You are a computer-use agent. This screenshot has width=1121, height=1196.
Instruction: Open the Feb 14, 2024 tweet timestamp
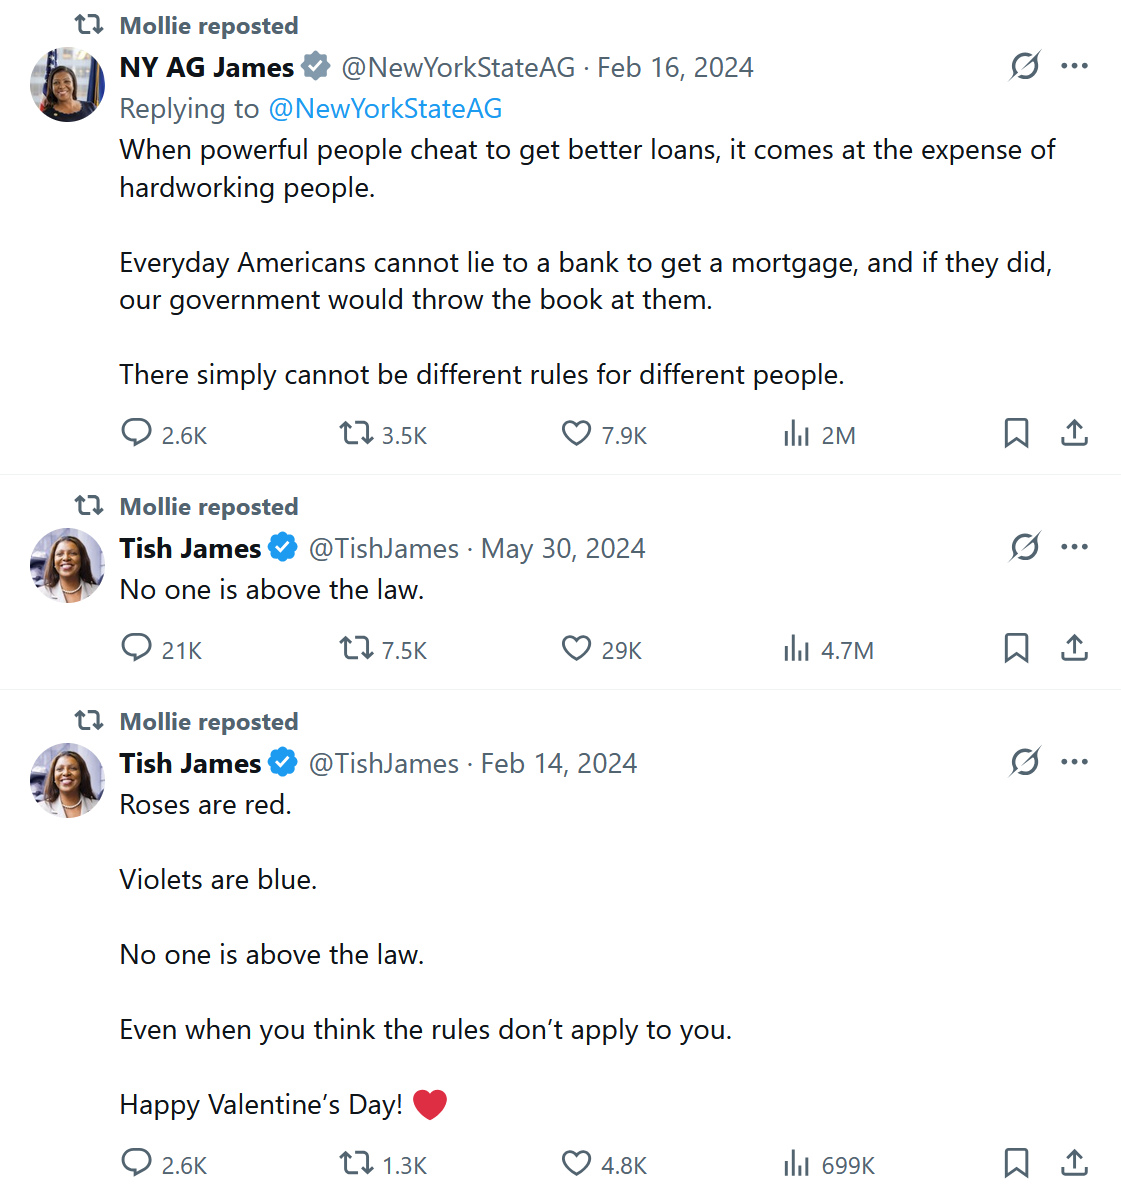click(x=558, y=763)
